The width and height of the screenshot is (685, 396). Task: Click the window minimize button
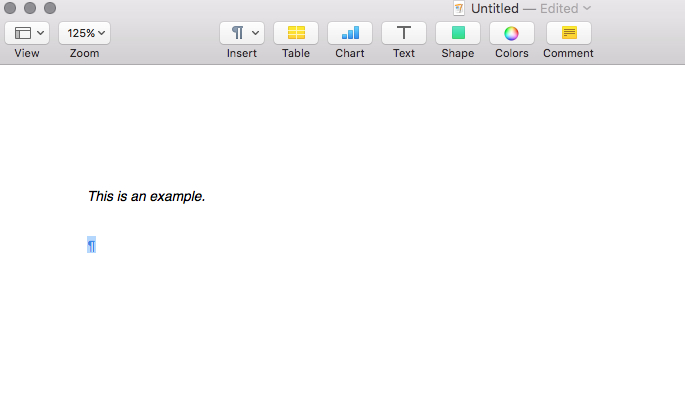(30, 8)
